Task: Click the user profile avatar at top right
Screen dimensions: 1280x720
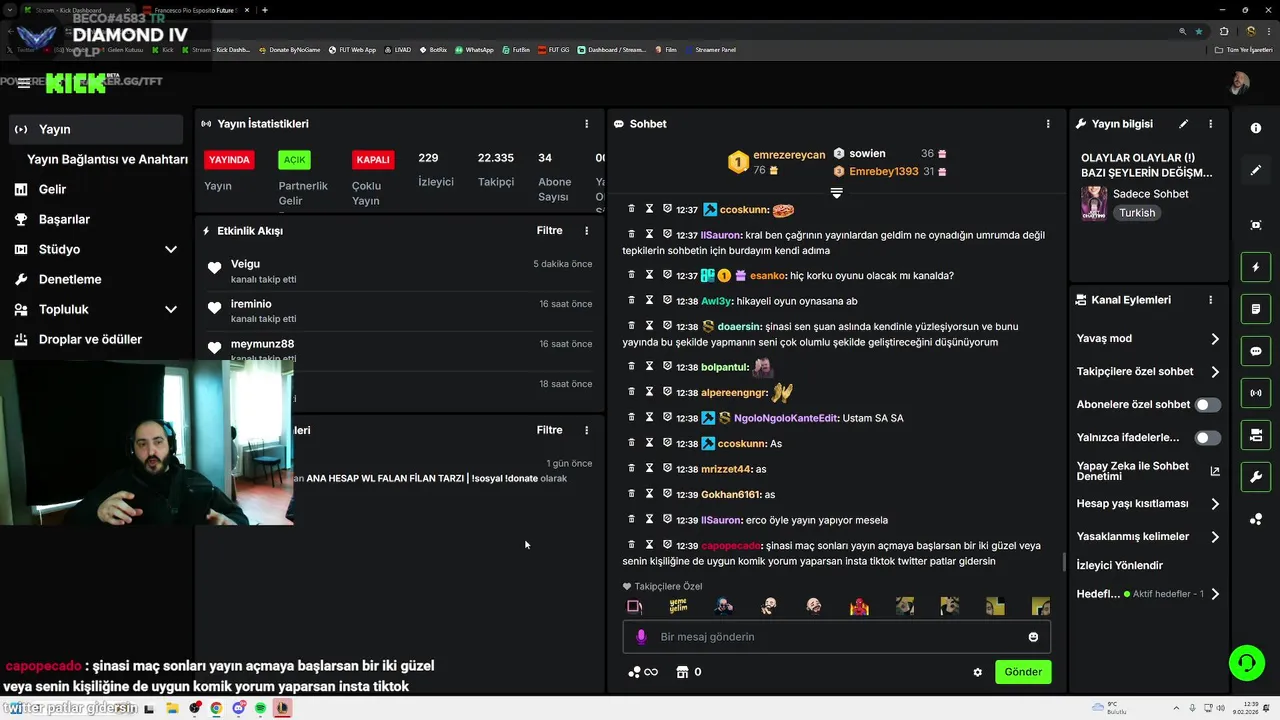Action: click(x=1240, y=83)
